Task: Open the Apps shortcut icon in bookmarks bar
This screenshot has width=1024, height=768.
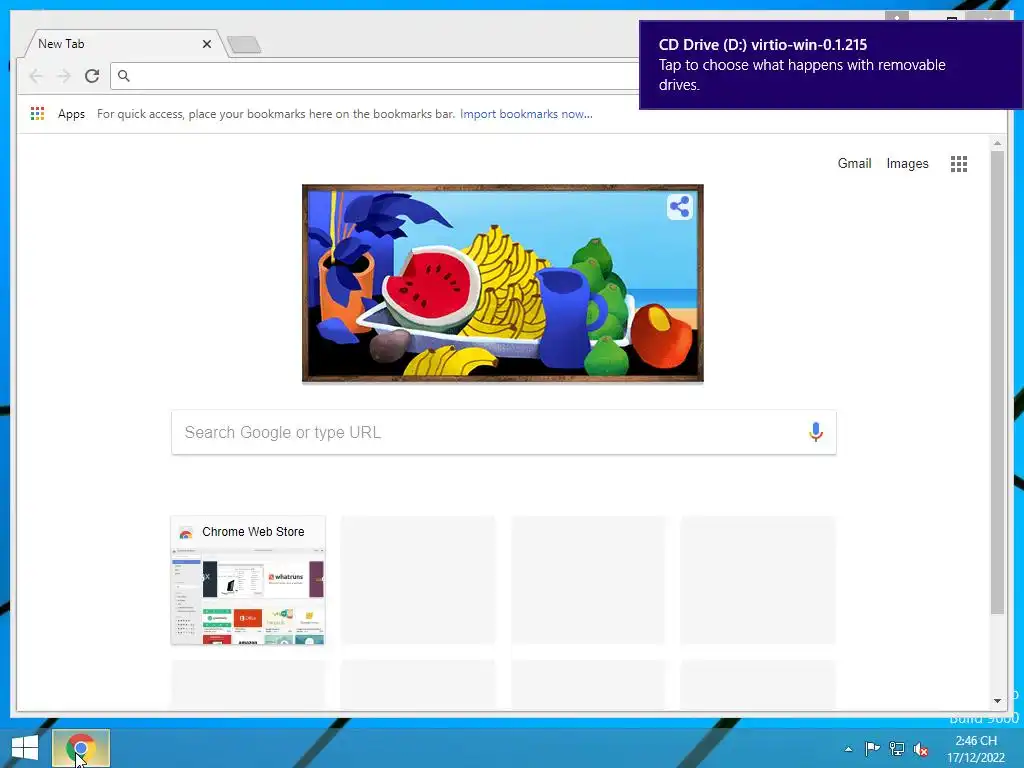Action: point(37,114)
